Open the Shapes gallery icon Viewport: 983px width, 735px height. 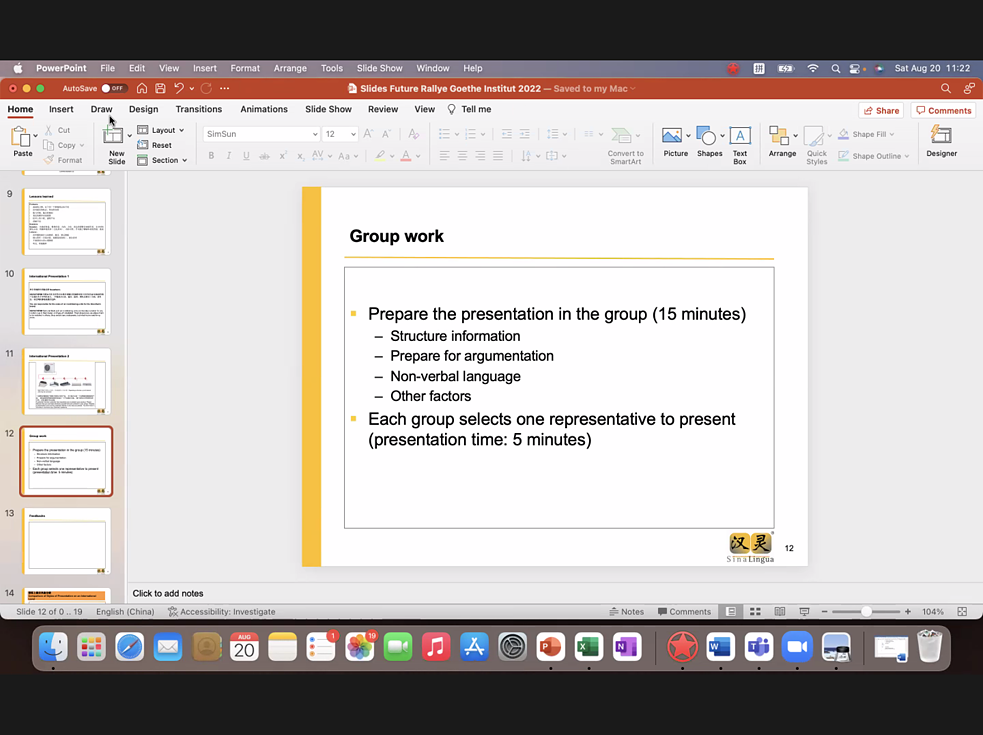(x=707, y=137)
